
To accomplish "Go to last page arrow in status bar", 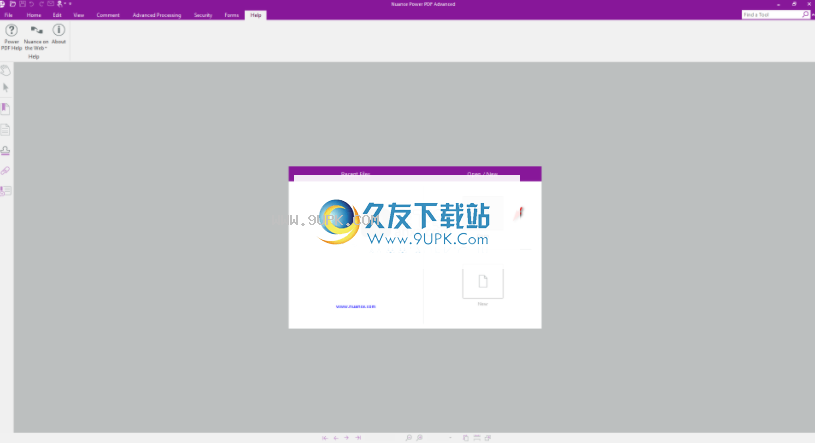I will pyautogui.click(x=358, y=438).
